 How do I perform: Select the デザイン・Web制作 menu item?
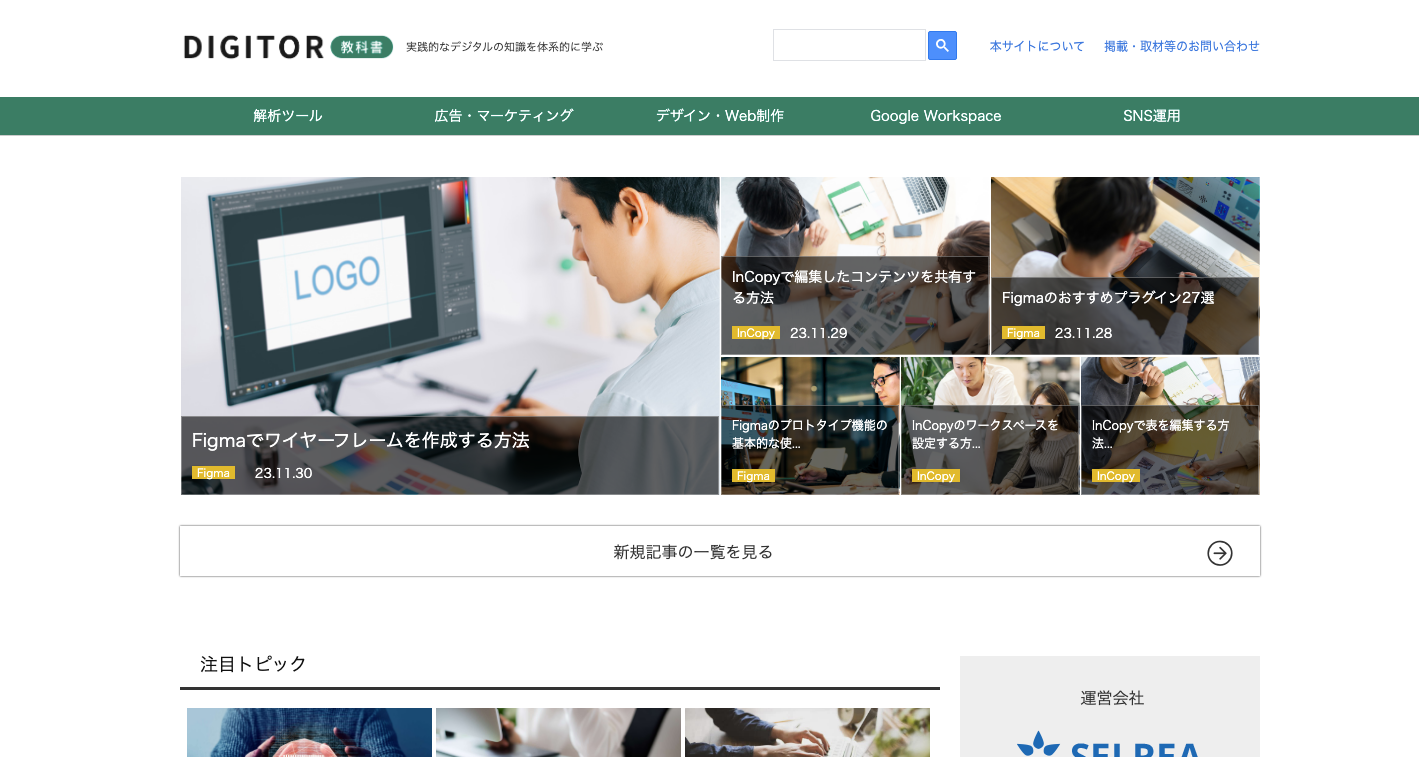point(720,116)
